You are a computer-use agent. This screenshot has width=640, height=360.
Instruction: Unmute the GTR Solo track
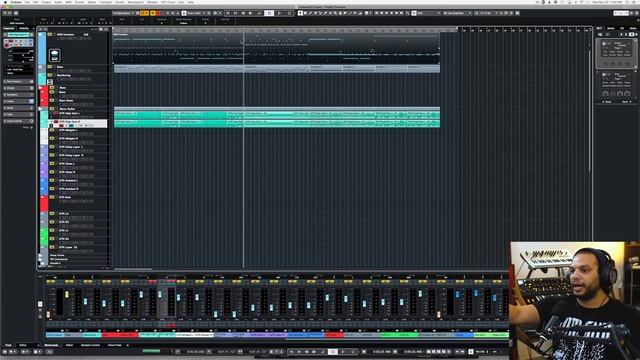[x=52, y=197]
